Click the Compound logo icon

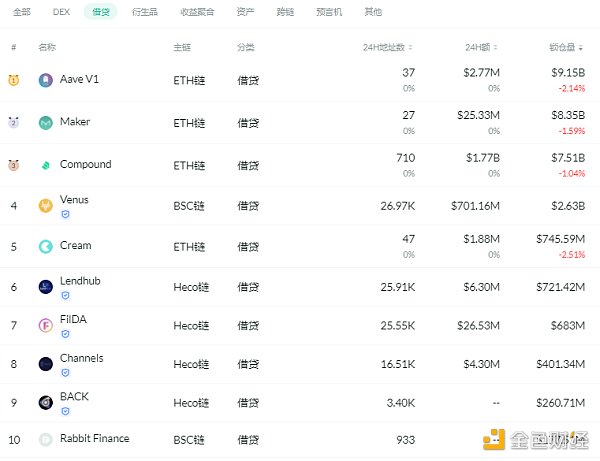(46, 165)
